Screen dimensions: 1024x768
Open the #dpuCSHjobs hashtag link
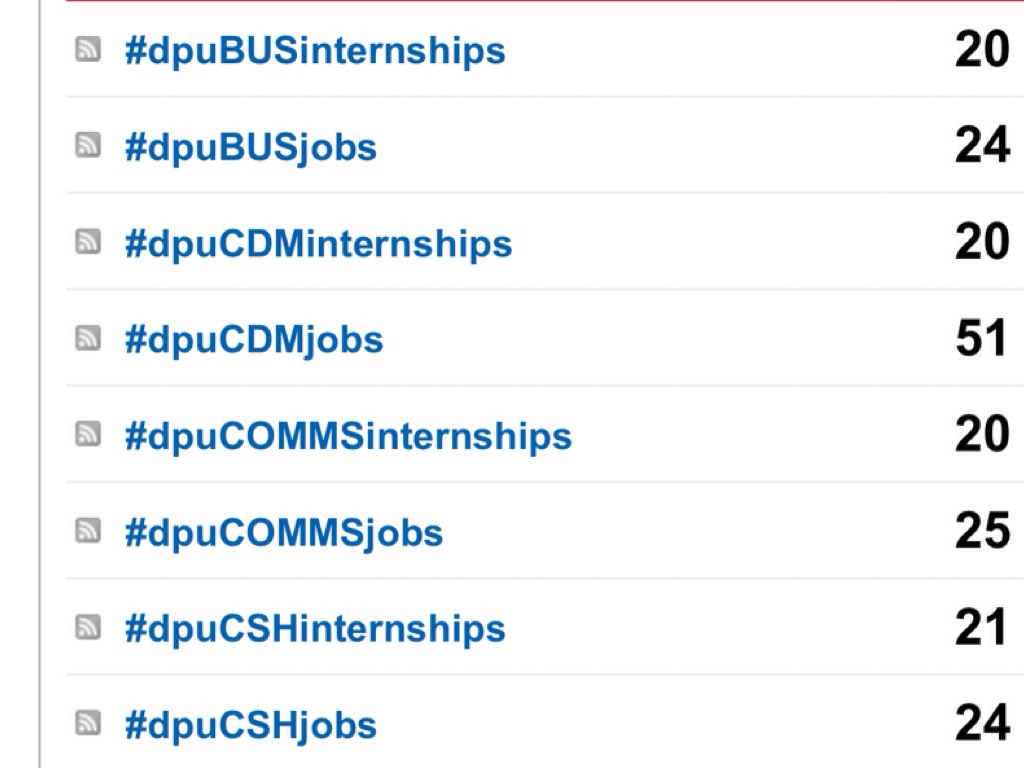tap(250, 724)
